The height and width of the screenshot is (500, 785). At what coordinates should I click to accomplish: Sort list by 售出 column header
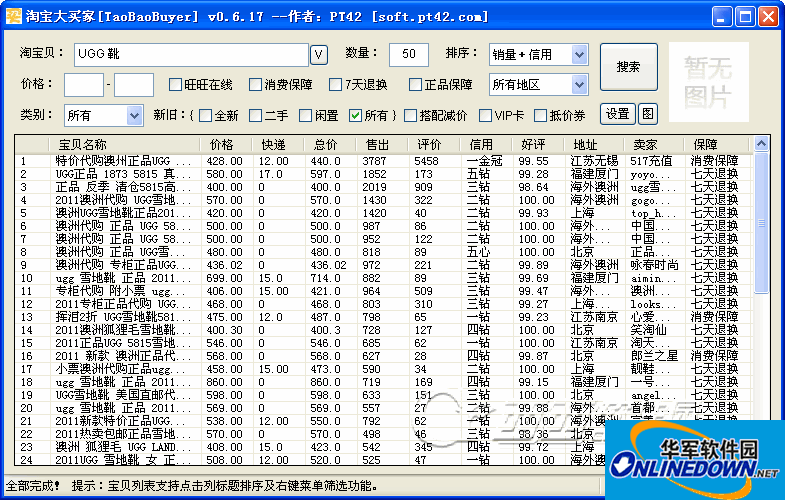pyautogui.click(x=381, y=145)
